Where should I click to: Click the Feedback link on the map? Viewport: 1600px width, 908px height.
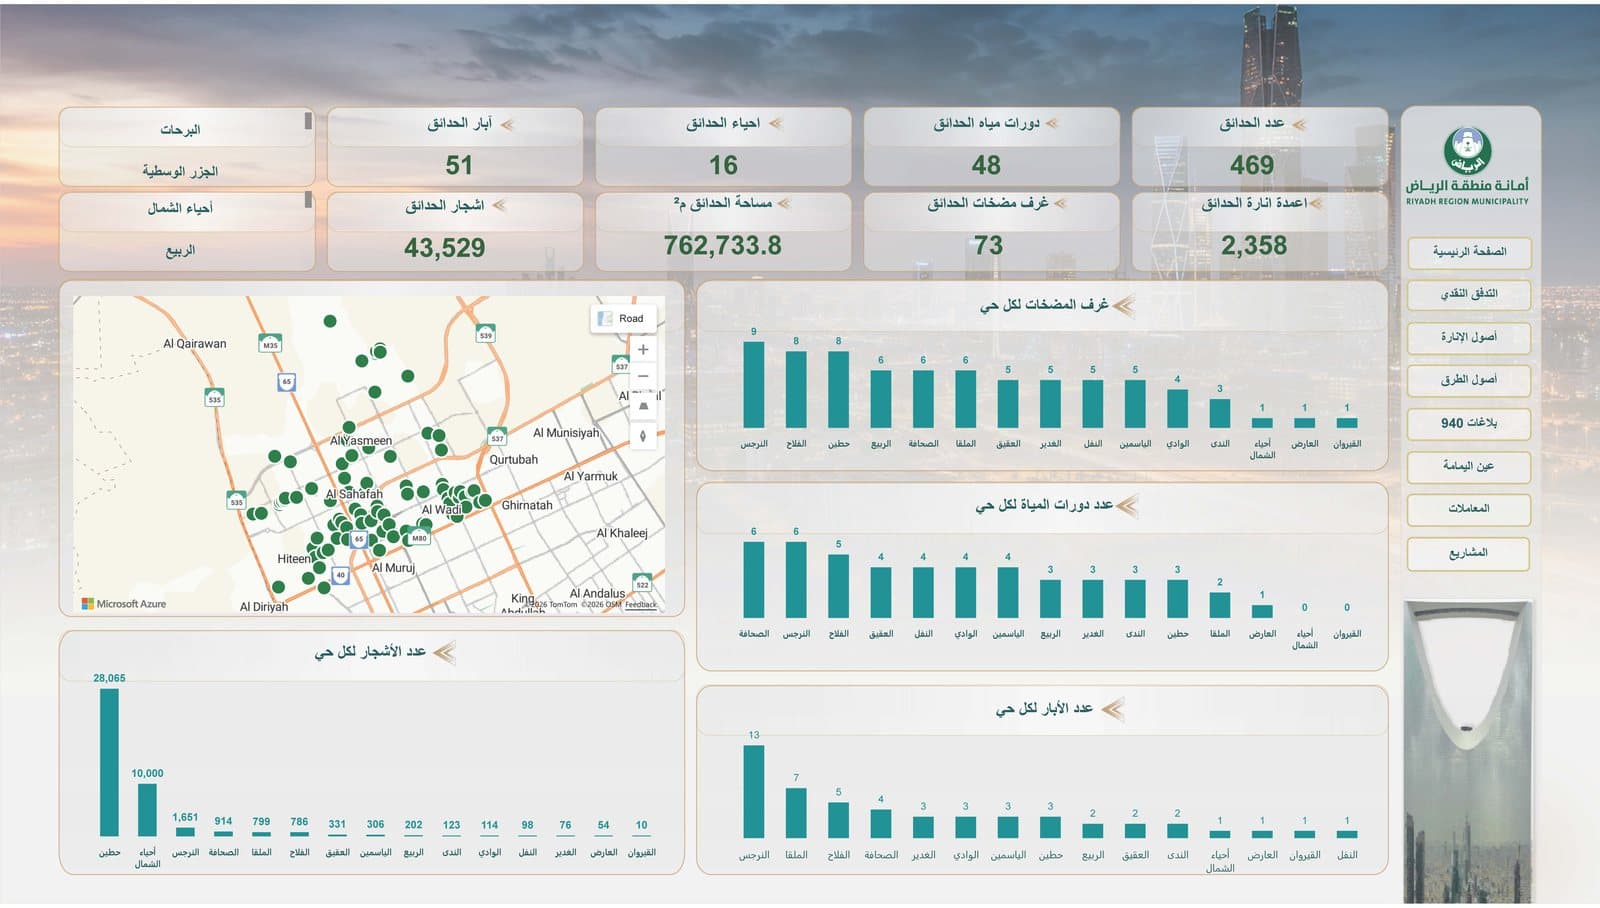pyautogui.click(x=641, y=604)
